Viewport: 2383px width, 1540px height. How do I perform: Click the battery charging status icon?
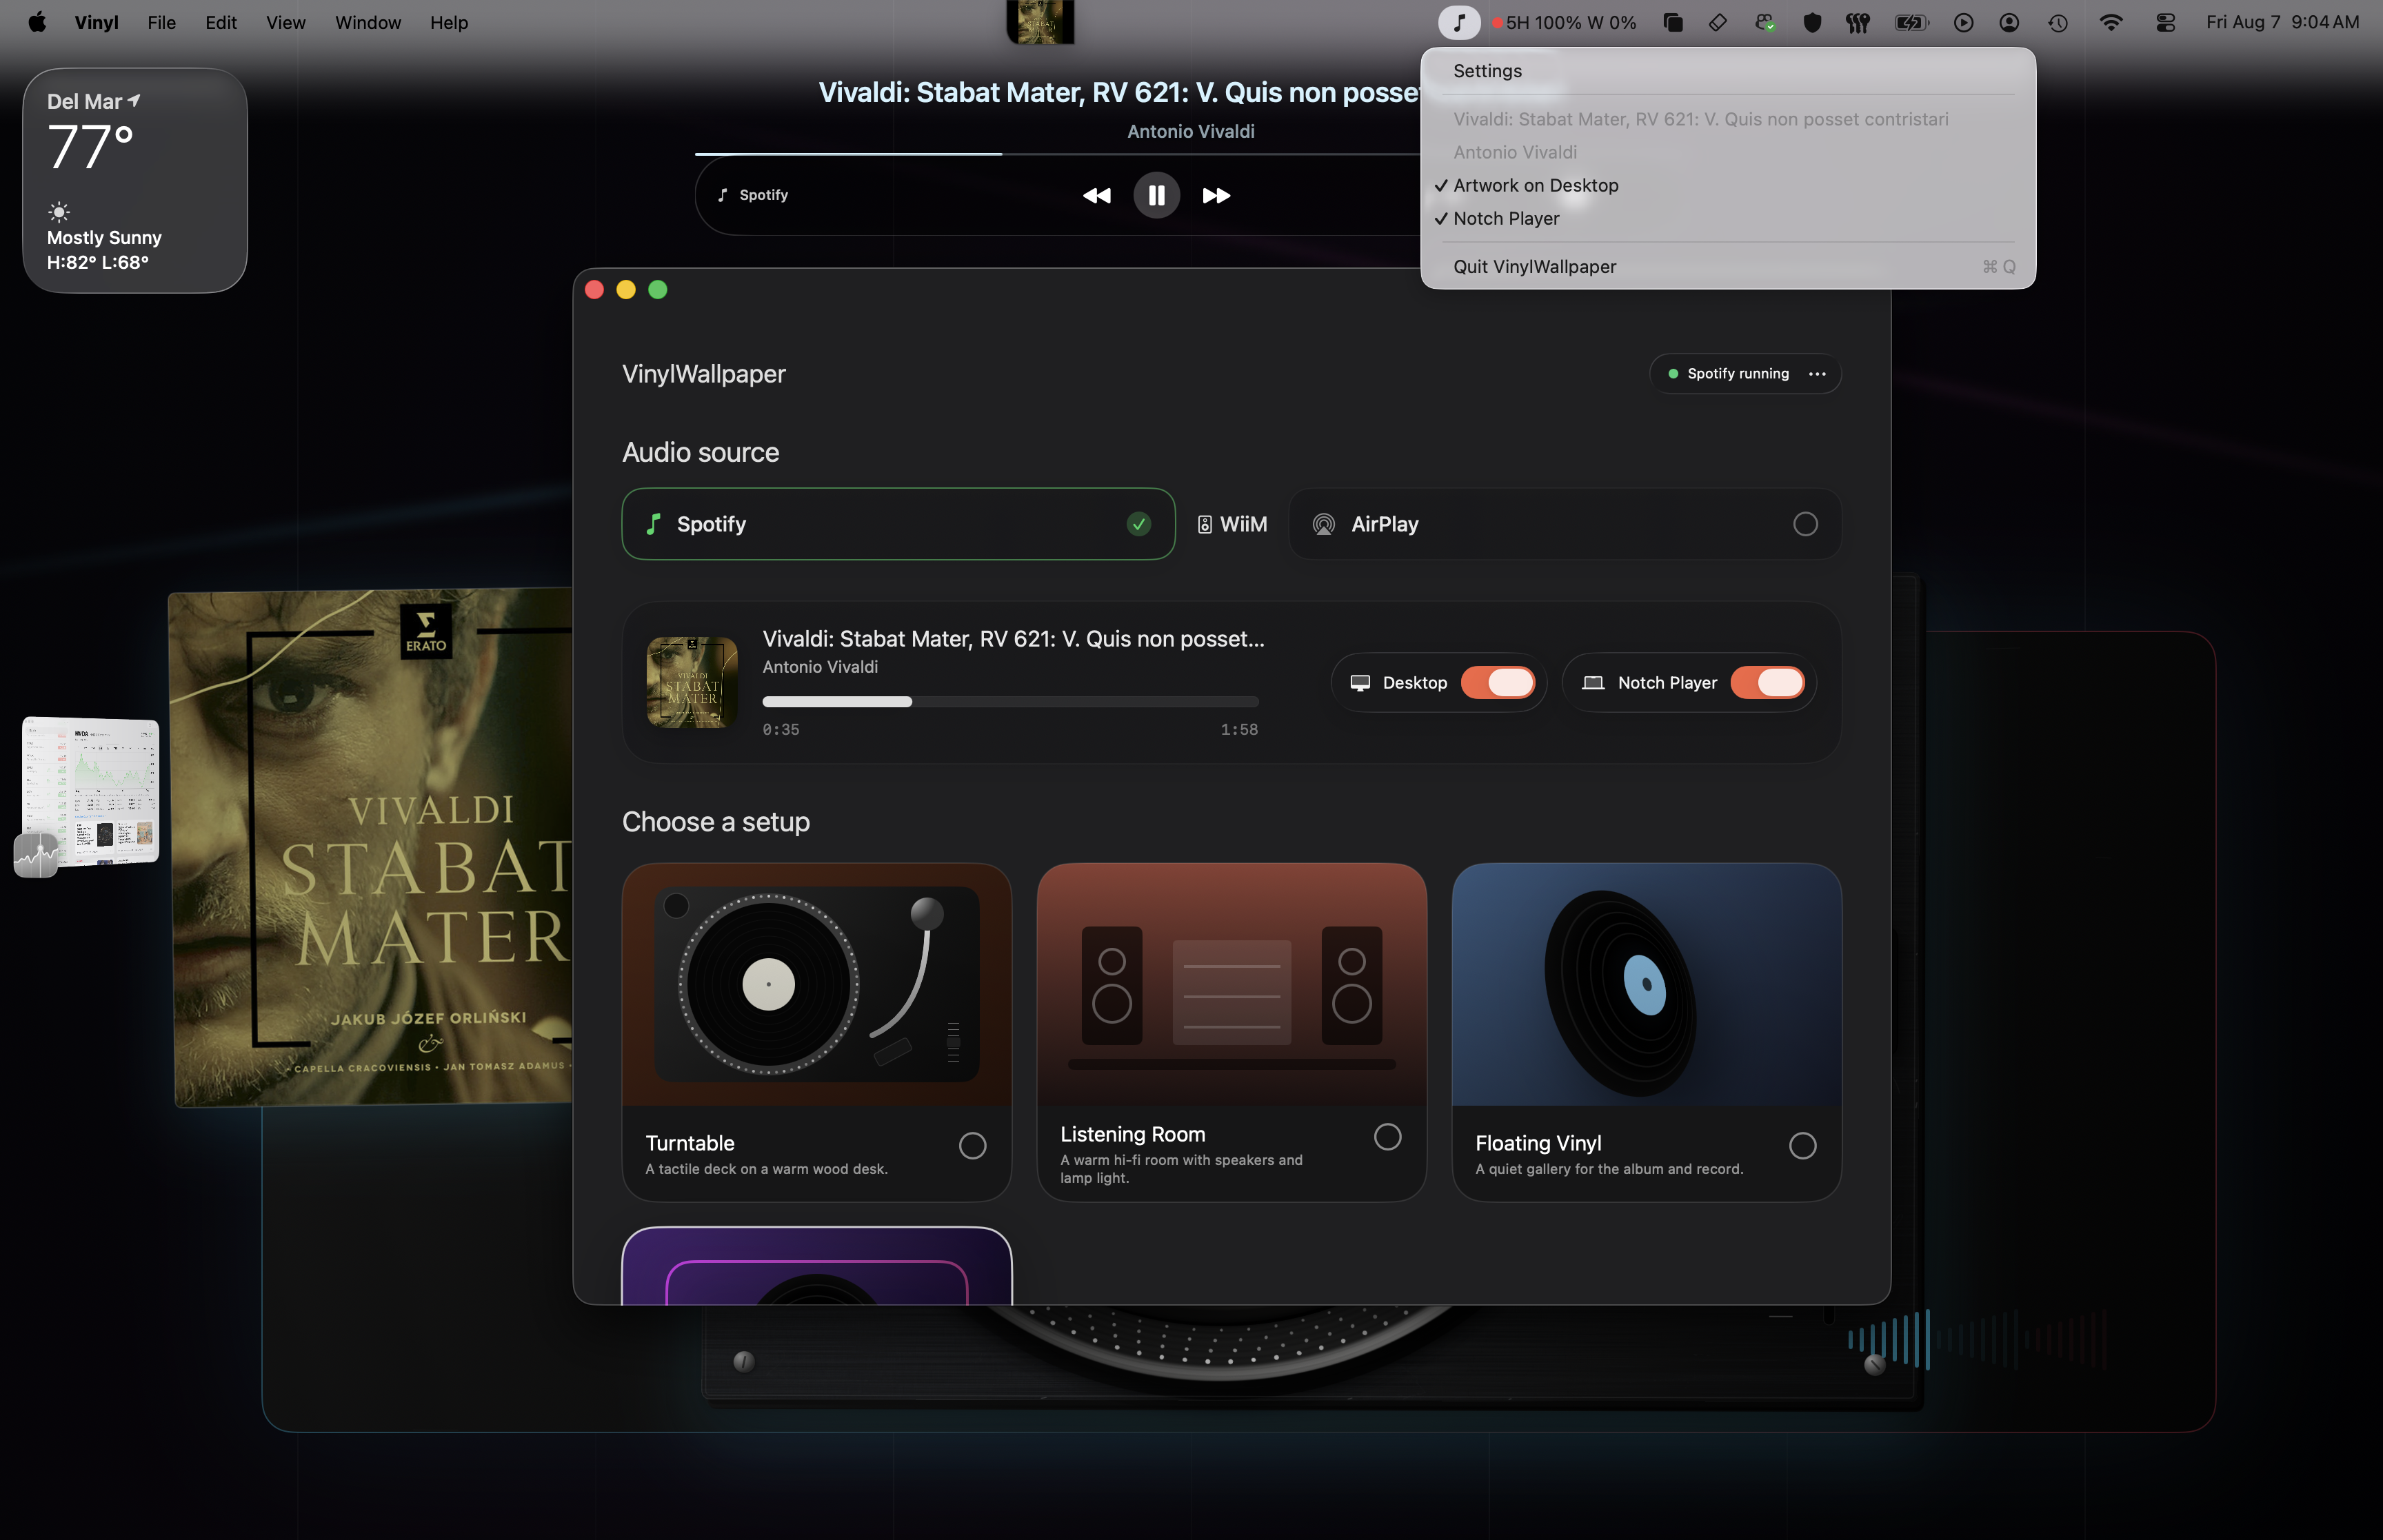pos(1911,22)
